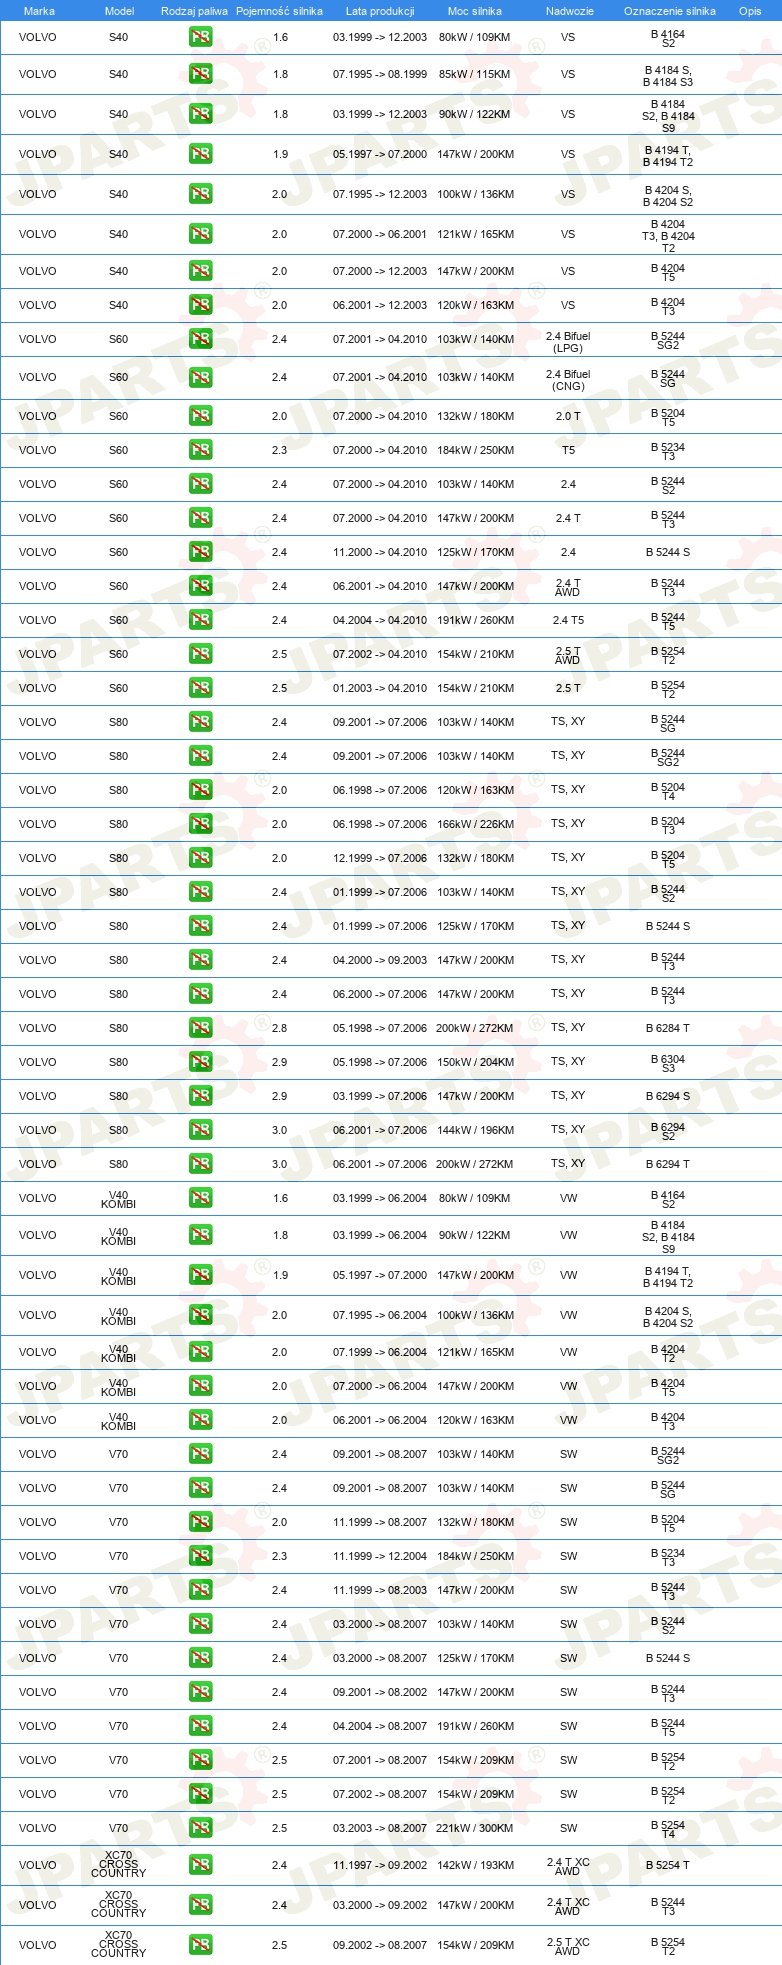Click petrol icon in S40 100kW / 136KM row
The width and height of the screenshot is (782, 1965).
point(200,194)
